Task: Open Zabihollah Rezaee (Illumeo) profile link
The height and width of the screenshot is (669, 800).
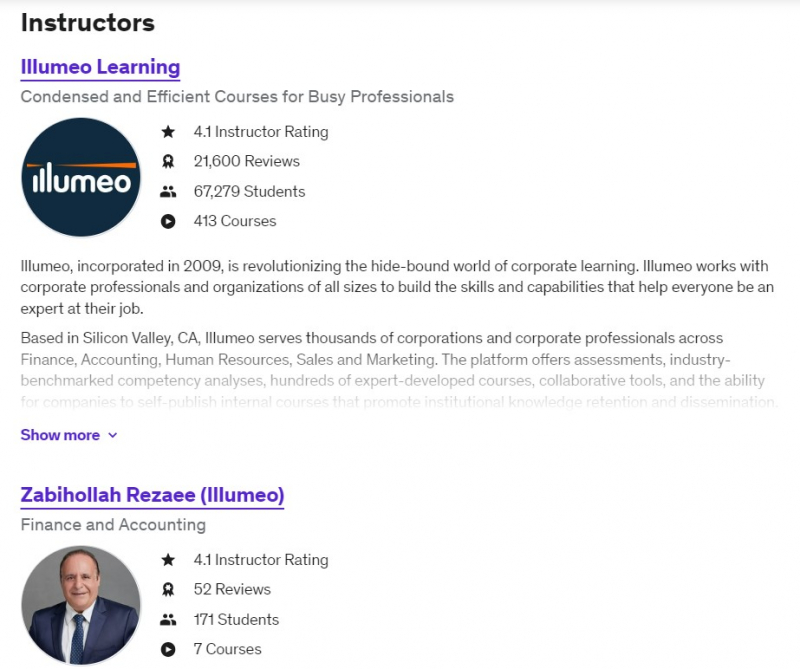Action: click(x=152, y=495)
